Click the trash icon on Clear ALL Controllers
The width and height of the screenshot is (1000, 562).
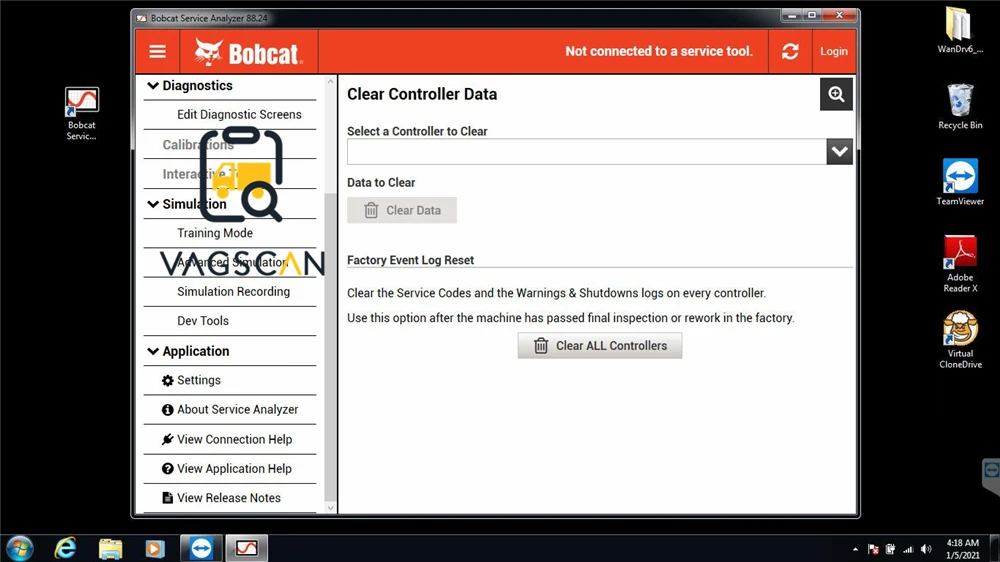tap(541, 346)
